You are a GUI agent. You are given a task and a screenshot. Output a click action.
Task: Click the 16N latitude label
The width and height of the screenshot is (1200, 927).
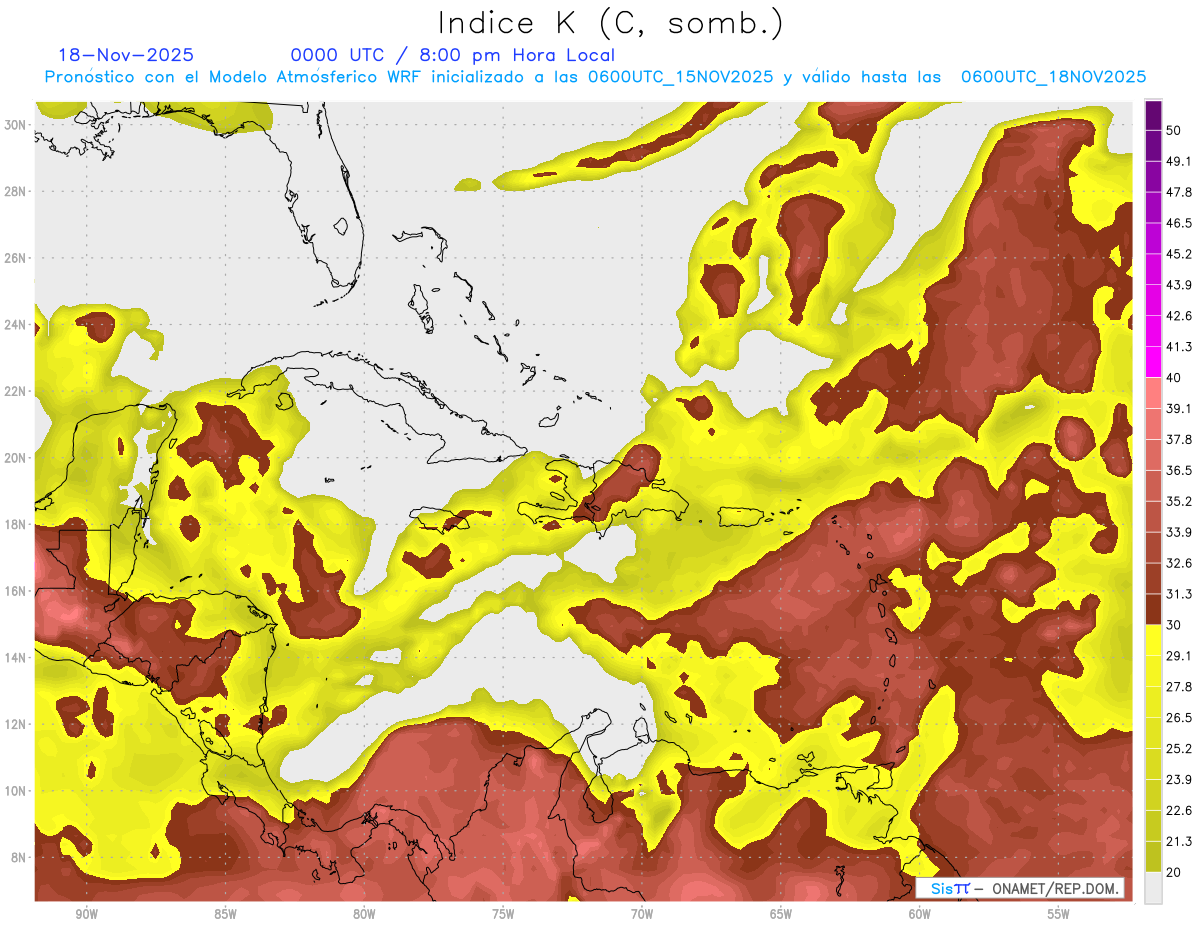(x=16, y=591)
